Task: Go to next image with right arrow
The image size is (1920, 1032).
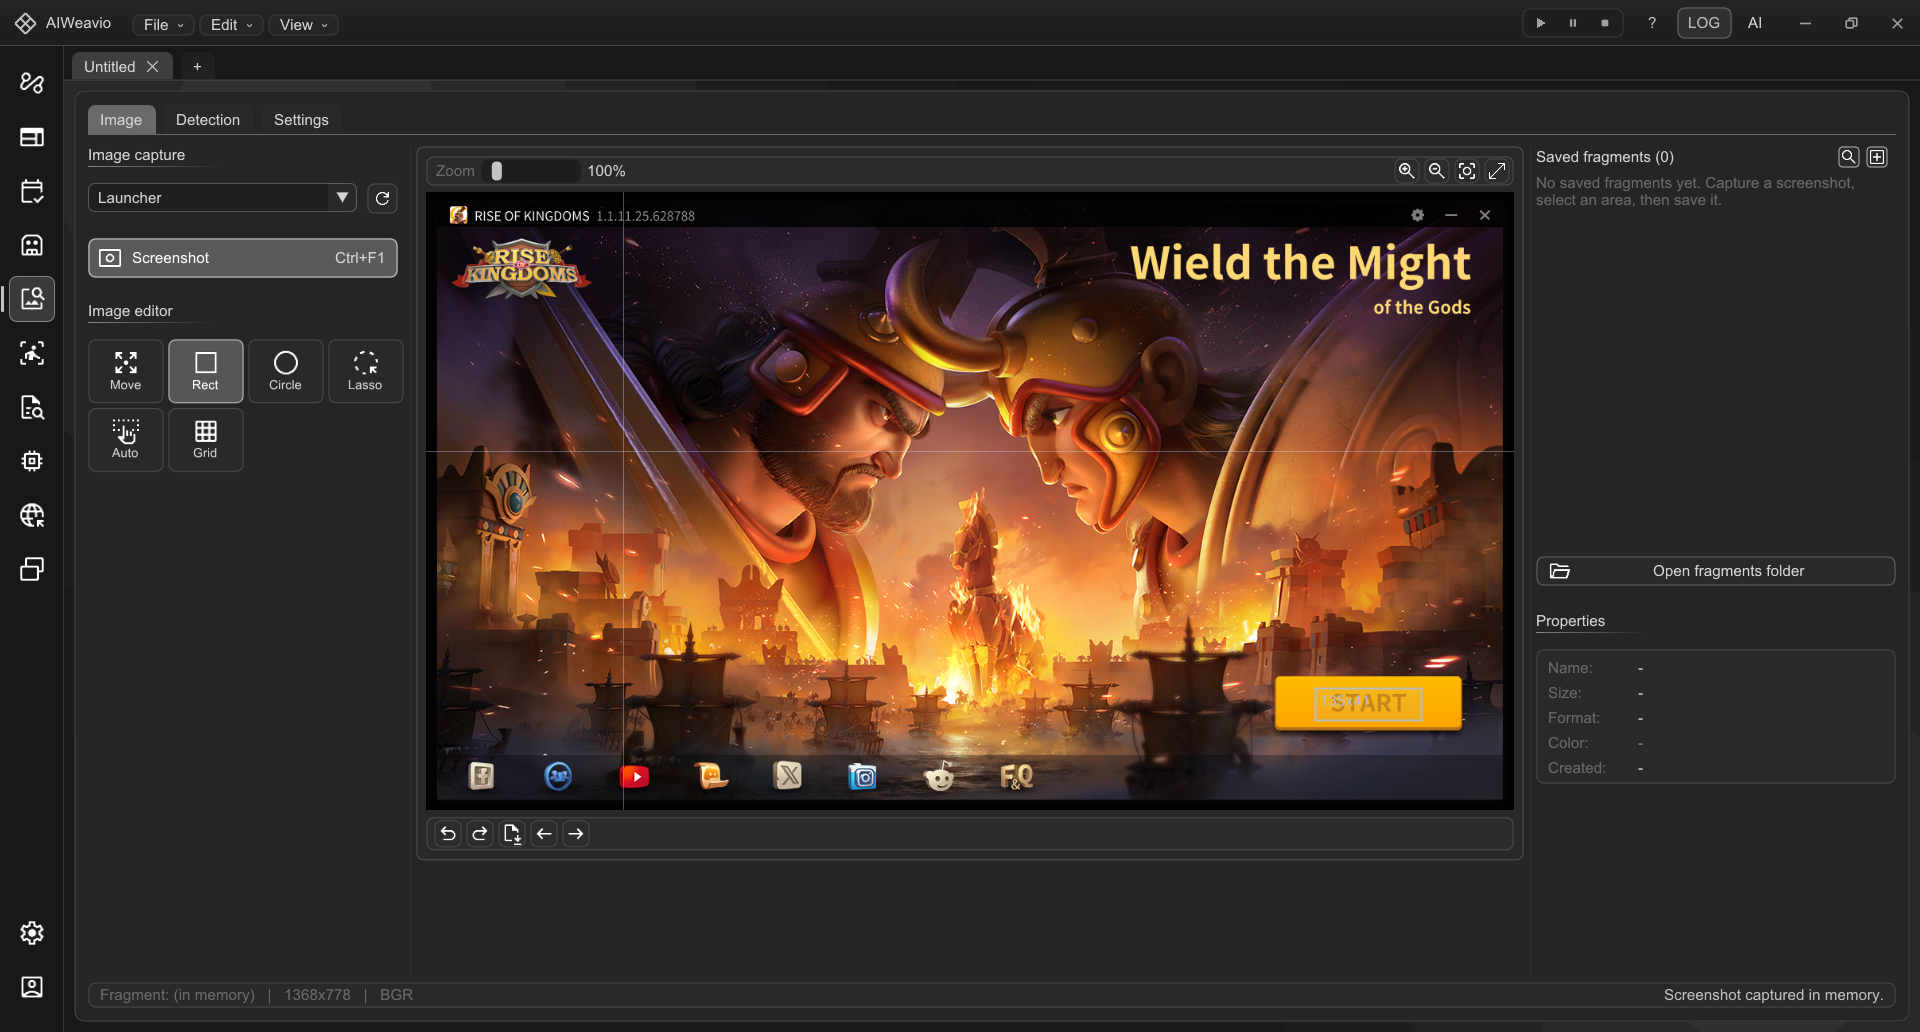Action: click(576, 834)
